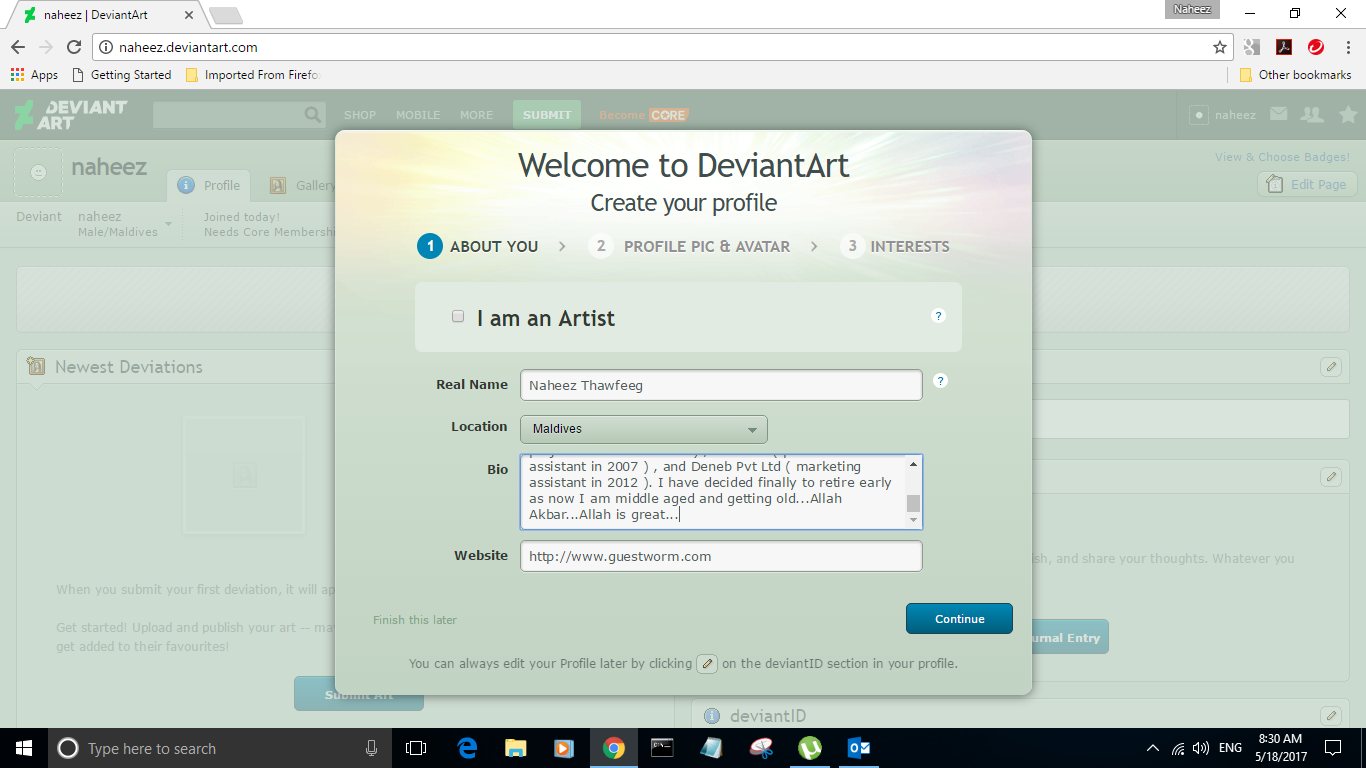Check the 'I am an Artist' checkbox
1366x768 pixels.
click(x=458, y=316)
